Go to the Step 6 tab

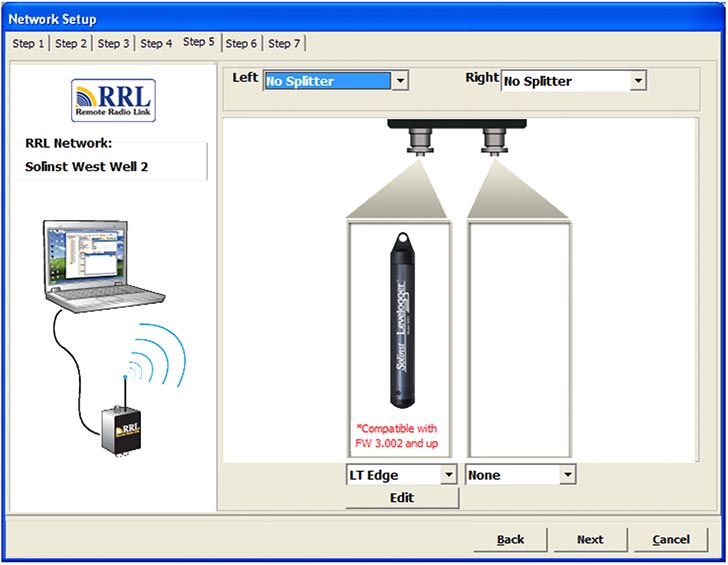click(x=241, y=43)
